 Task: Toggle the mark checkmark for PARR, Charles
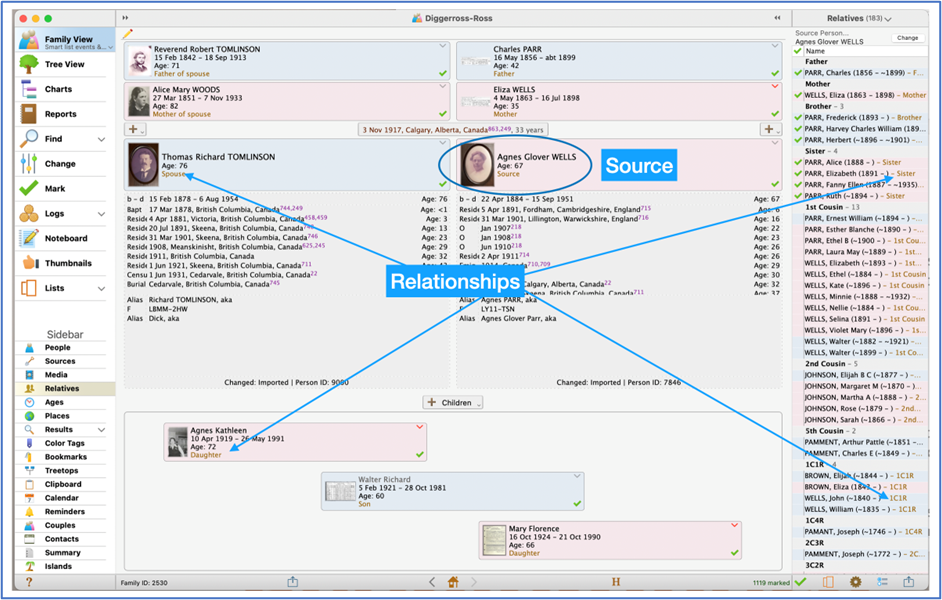click(x=798, y=73)
